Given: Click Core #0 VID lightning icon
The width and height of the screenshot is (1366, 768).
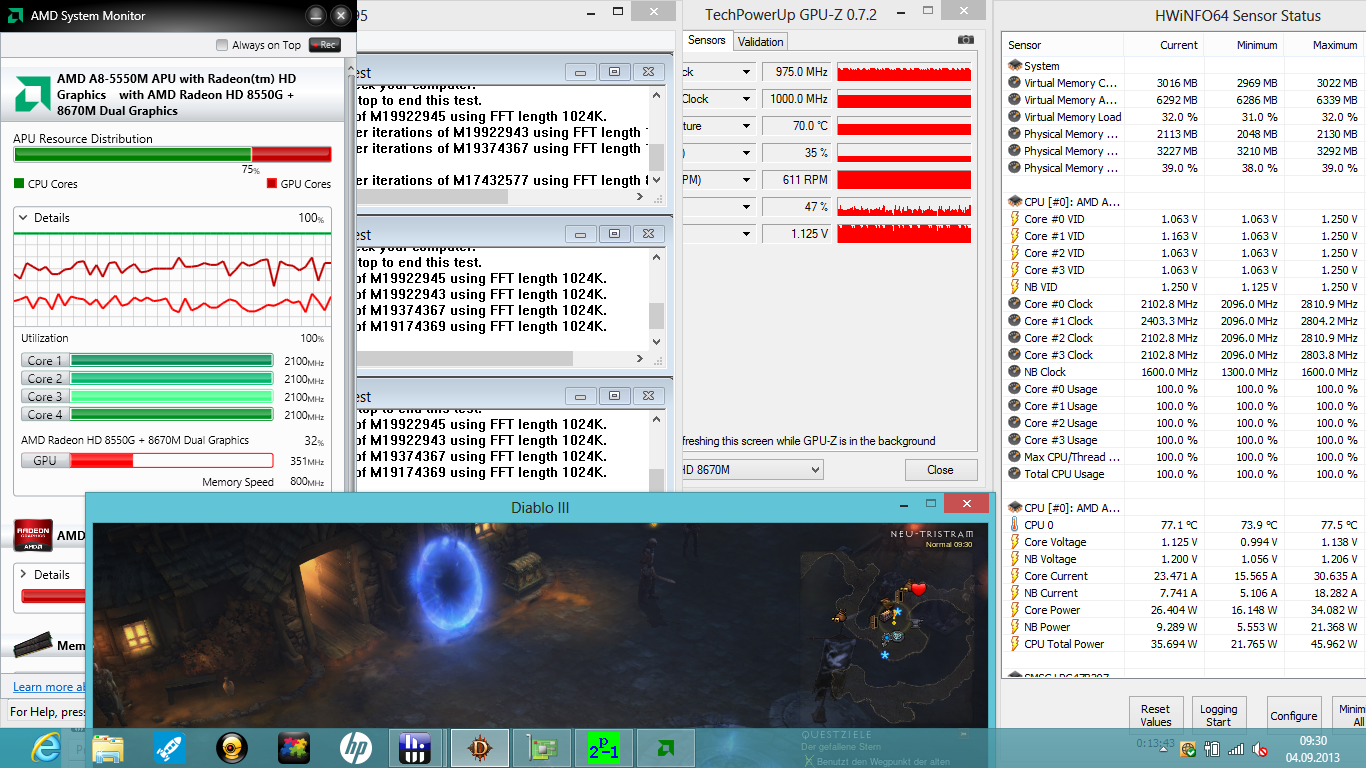Looking at the screenshot, I should 1014,219.
